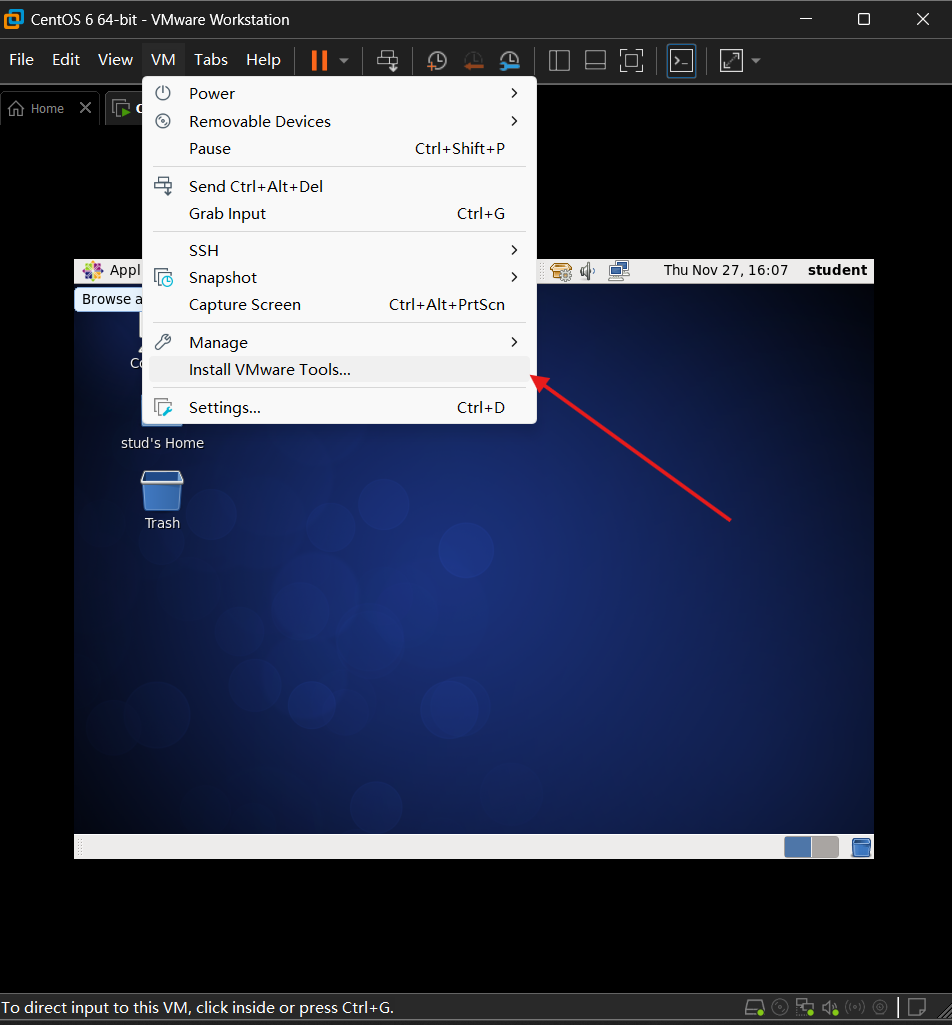
Task: Open the snapshot manager toolbar icon with wrench
Action: click(509, 61)
